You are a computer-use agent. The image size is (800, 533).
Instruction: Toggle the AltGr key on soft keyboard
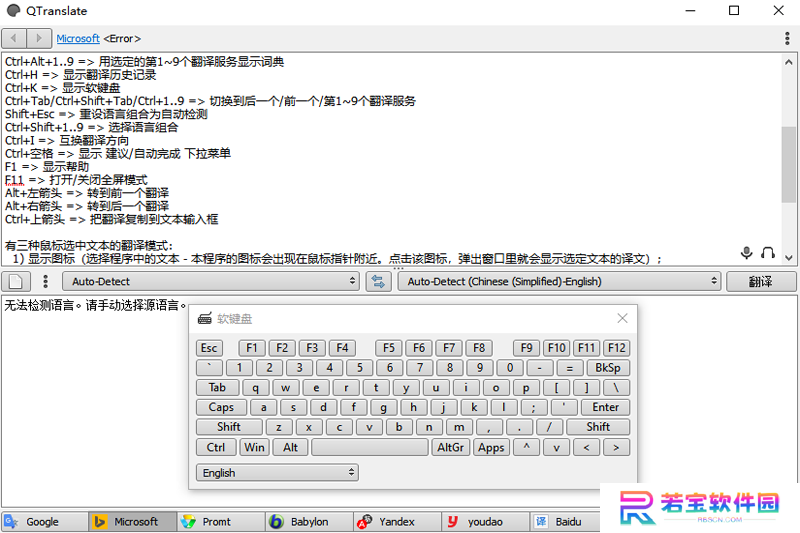click(451, 447)
